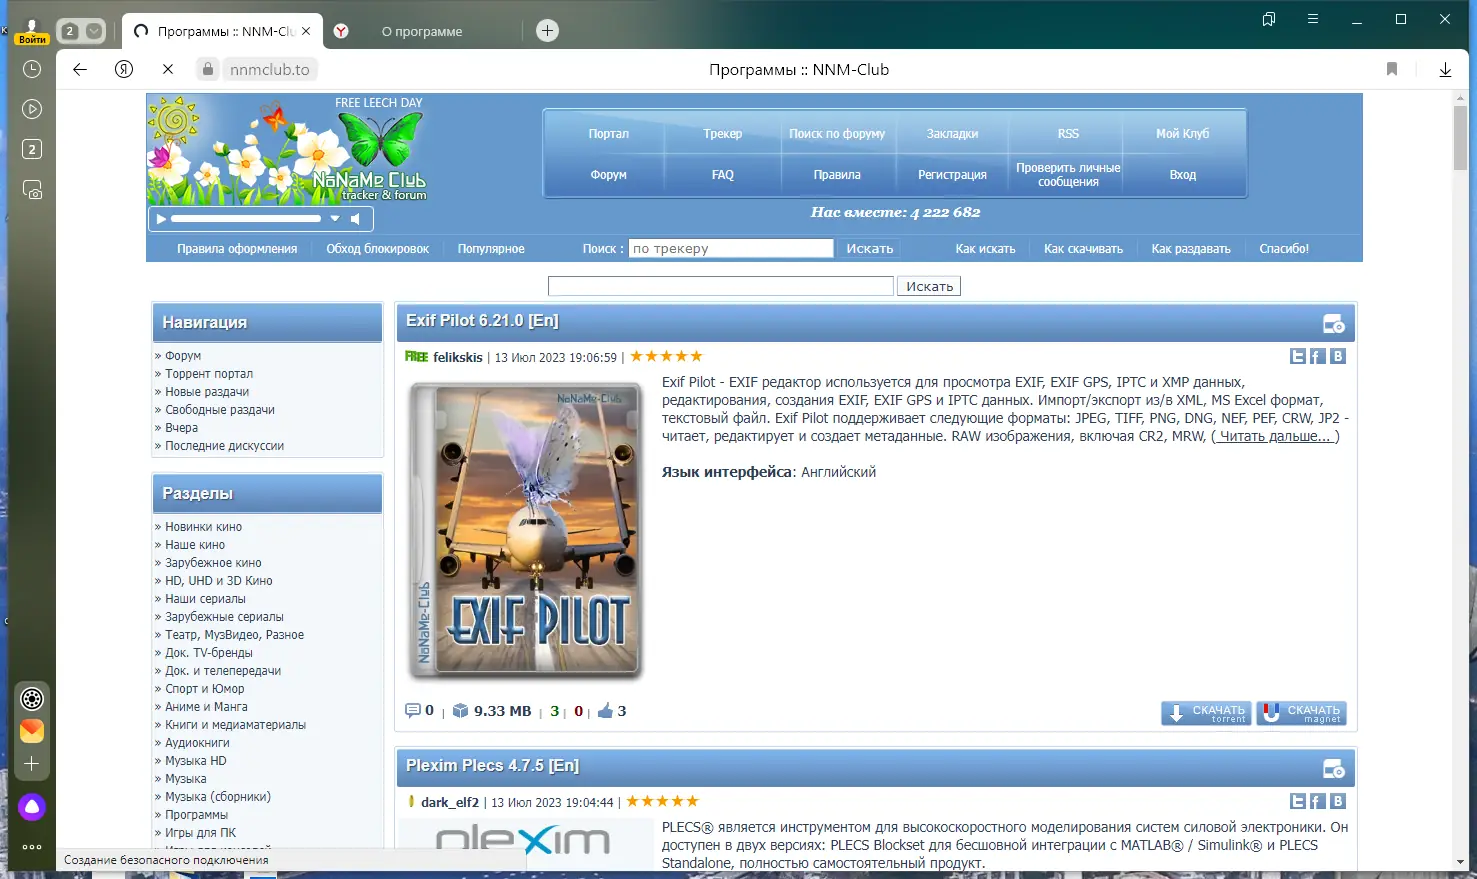
Task: Click the lock site security icon
Action: point(207,69)
